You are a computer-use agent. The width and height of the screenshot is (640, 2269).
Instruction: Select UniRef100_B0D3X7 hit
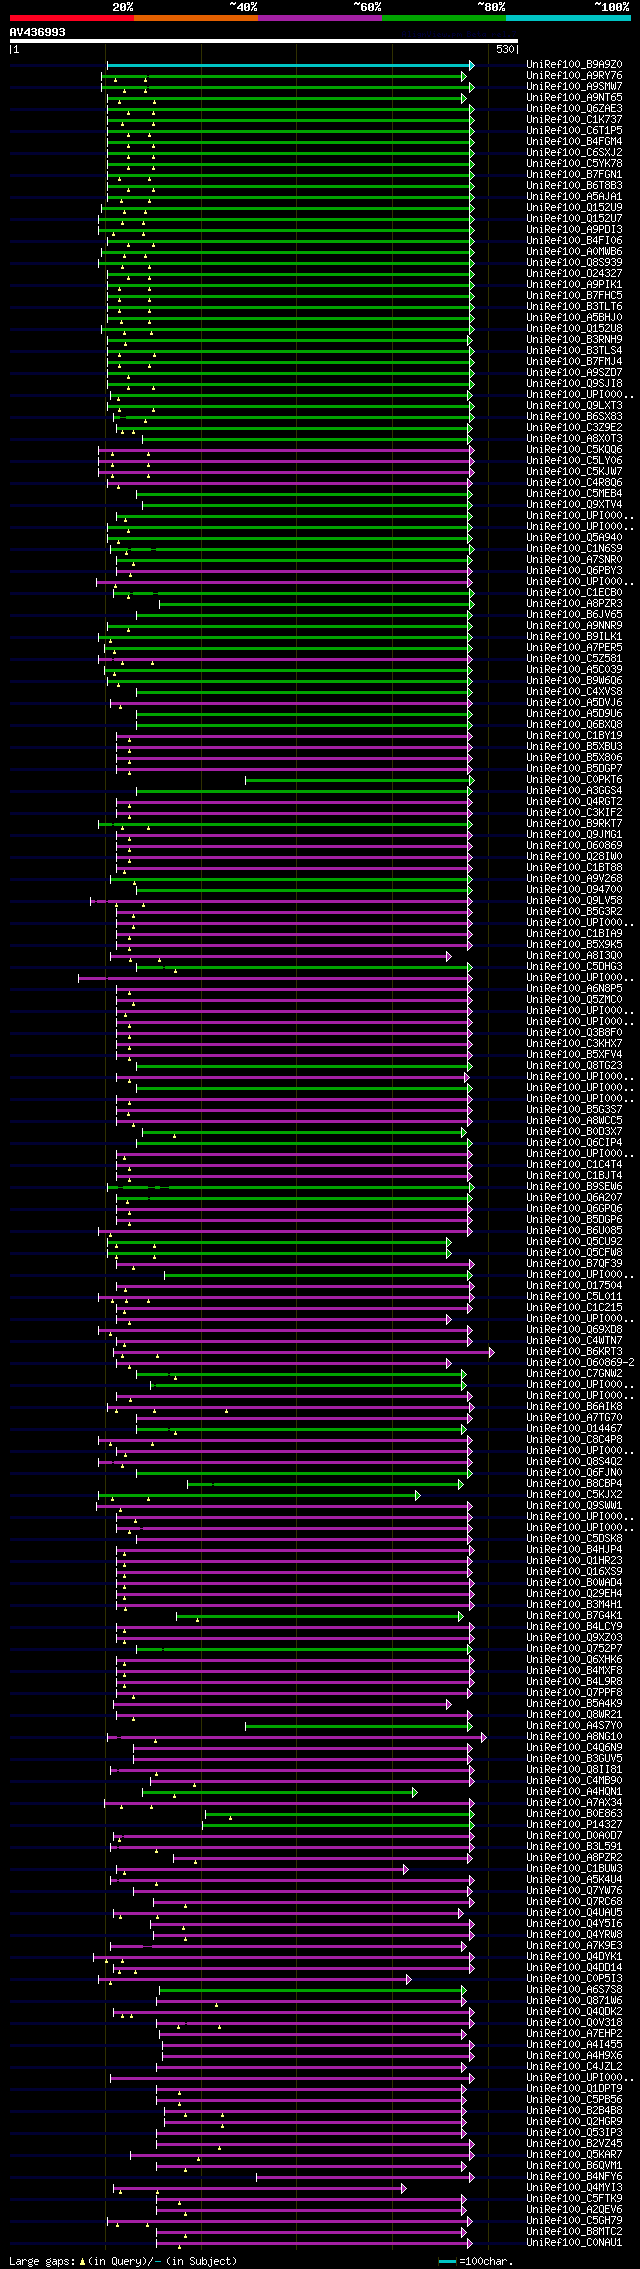574,1132
